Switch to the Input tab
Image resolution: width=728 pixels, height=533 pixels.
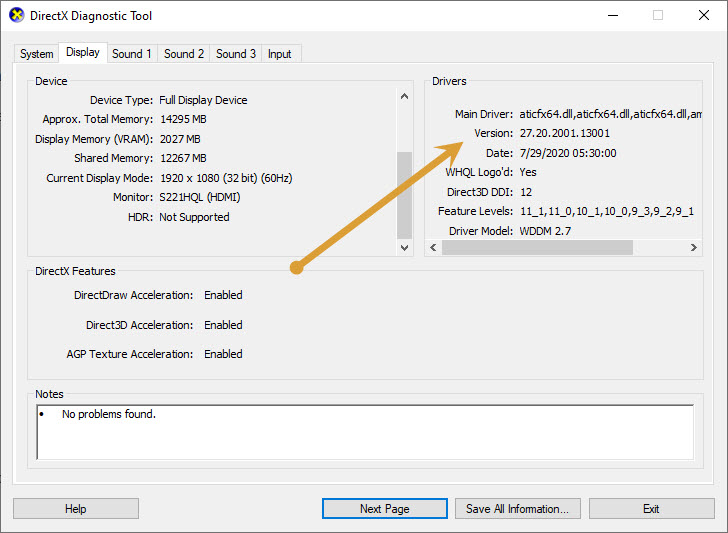tap(280, 54)
